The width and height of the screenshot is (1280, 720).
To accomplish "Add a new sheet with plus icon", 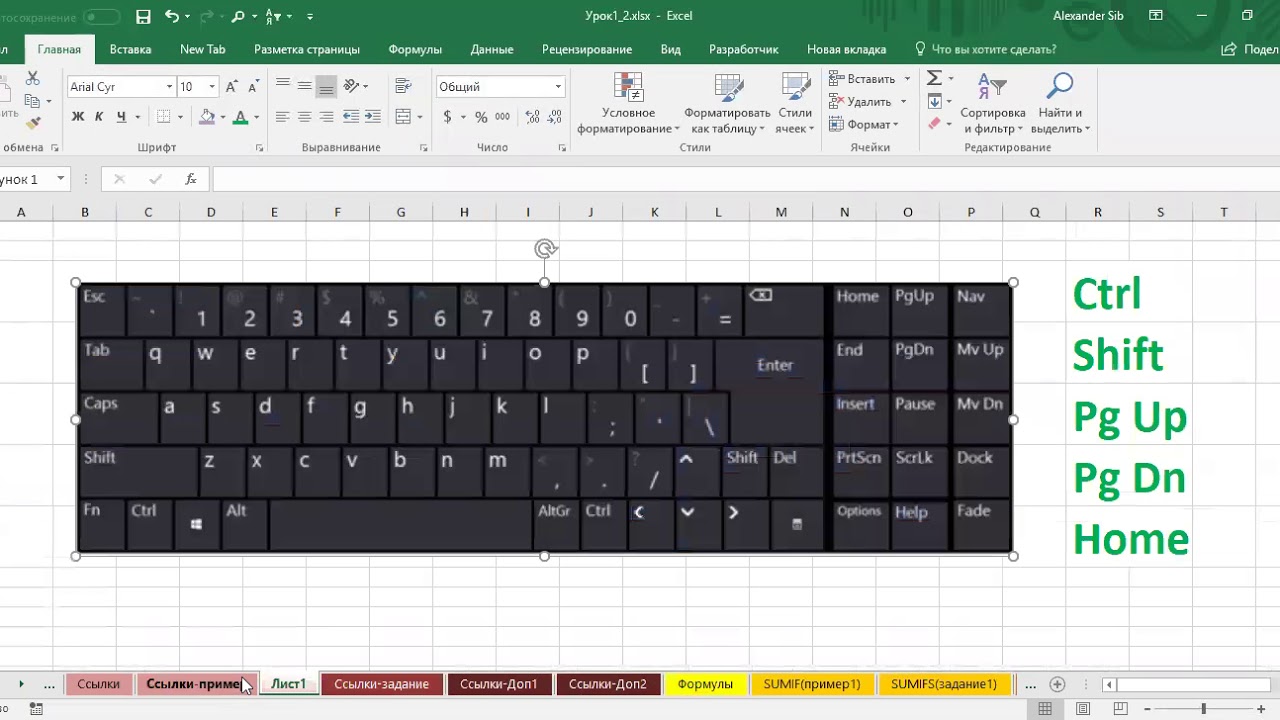I will coord(1057,684).
